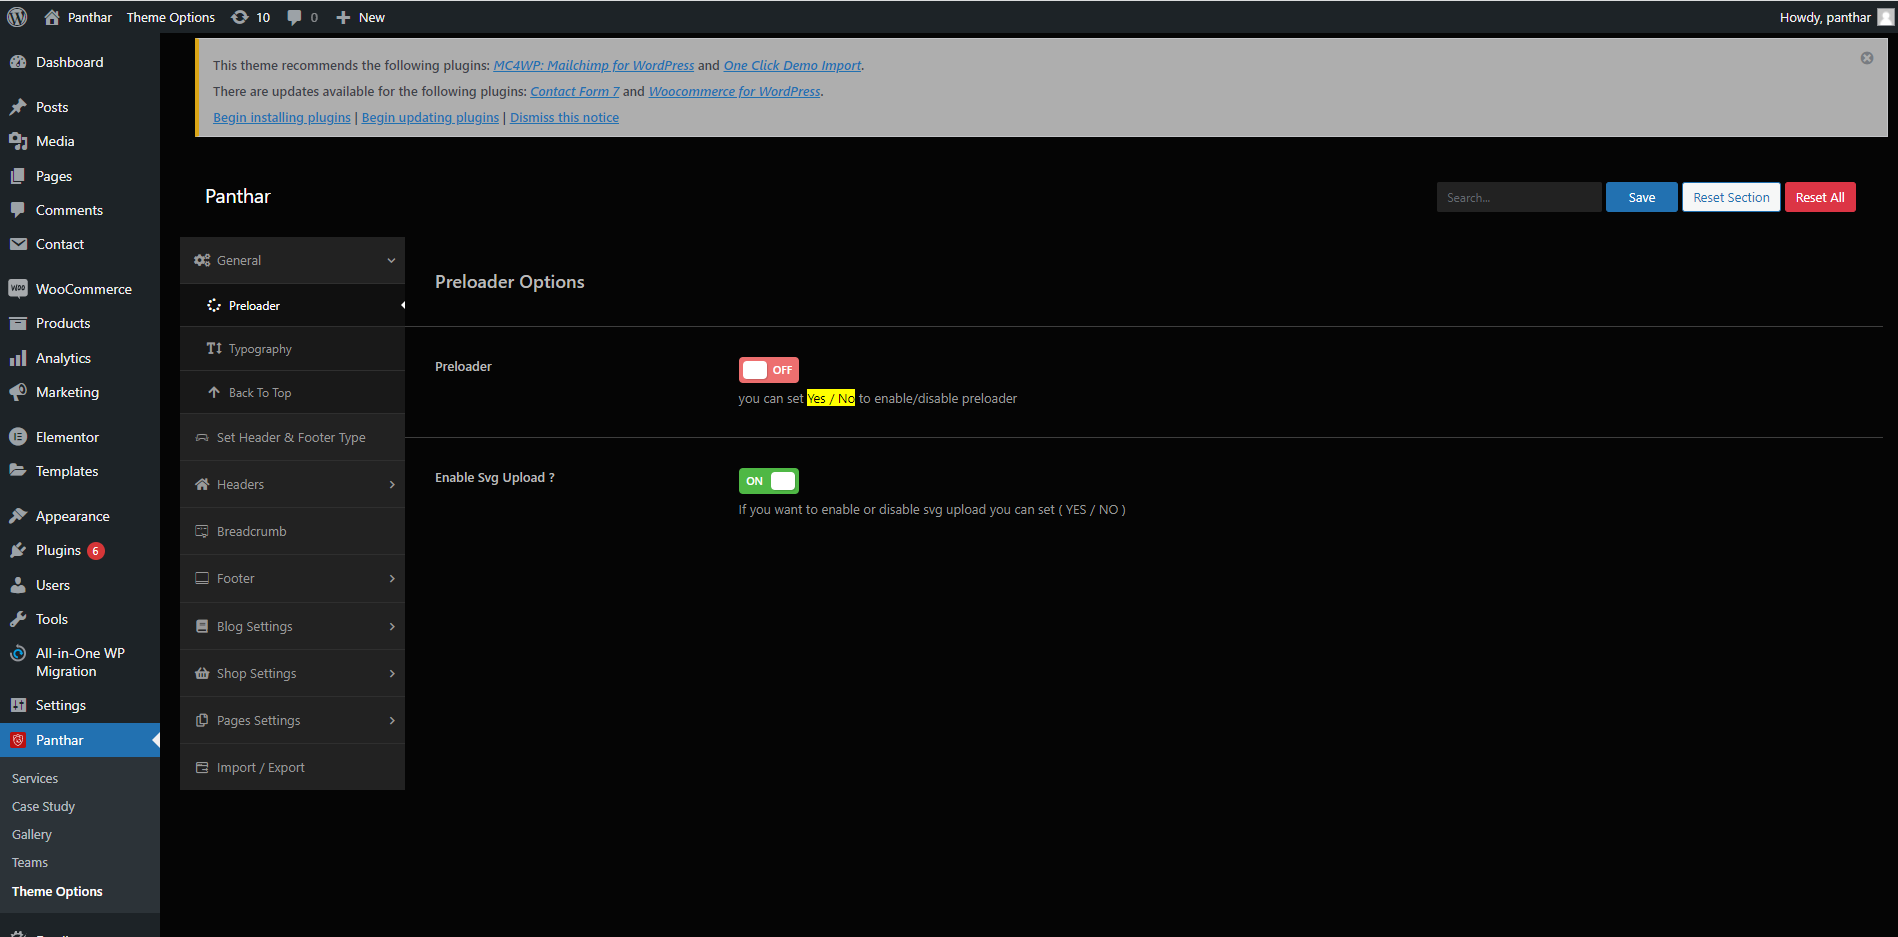
Task: Select the Preloader options tab
Action: (x=292, y=305)
